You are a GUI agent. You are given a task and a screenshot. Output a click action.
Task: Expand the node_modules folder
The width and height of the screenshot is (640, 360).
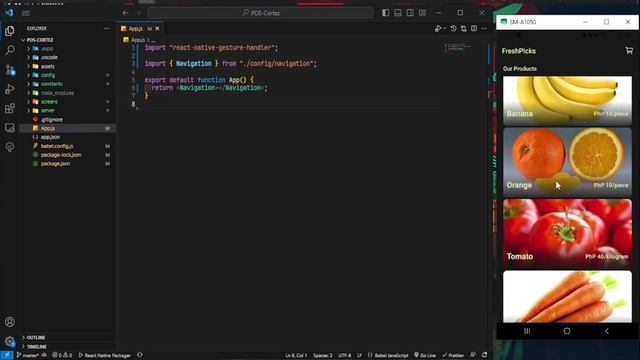point(29,93)
